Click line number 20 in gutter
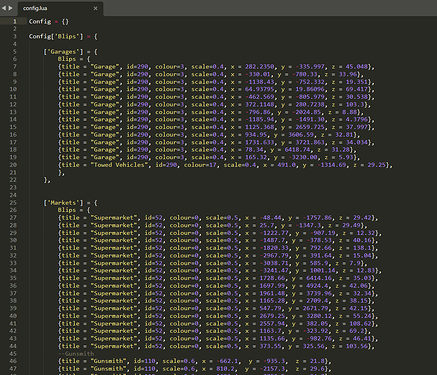437x375 pixels. 13,165
